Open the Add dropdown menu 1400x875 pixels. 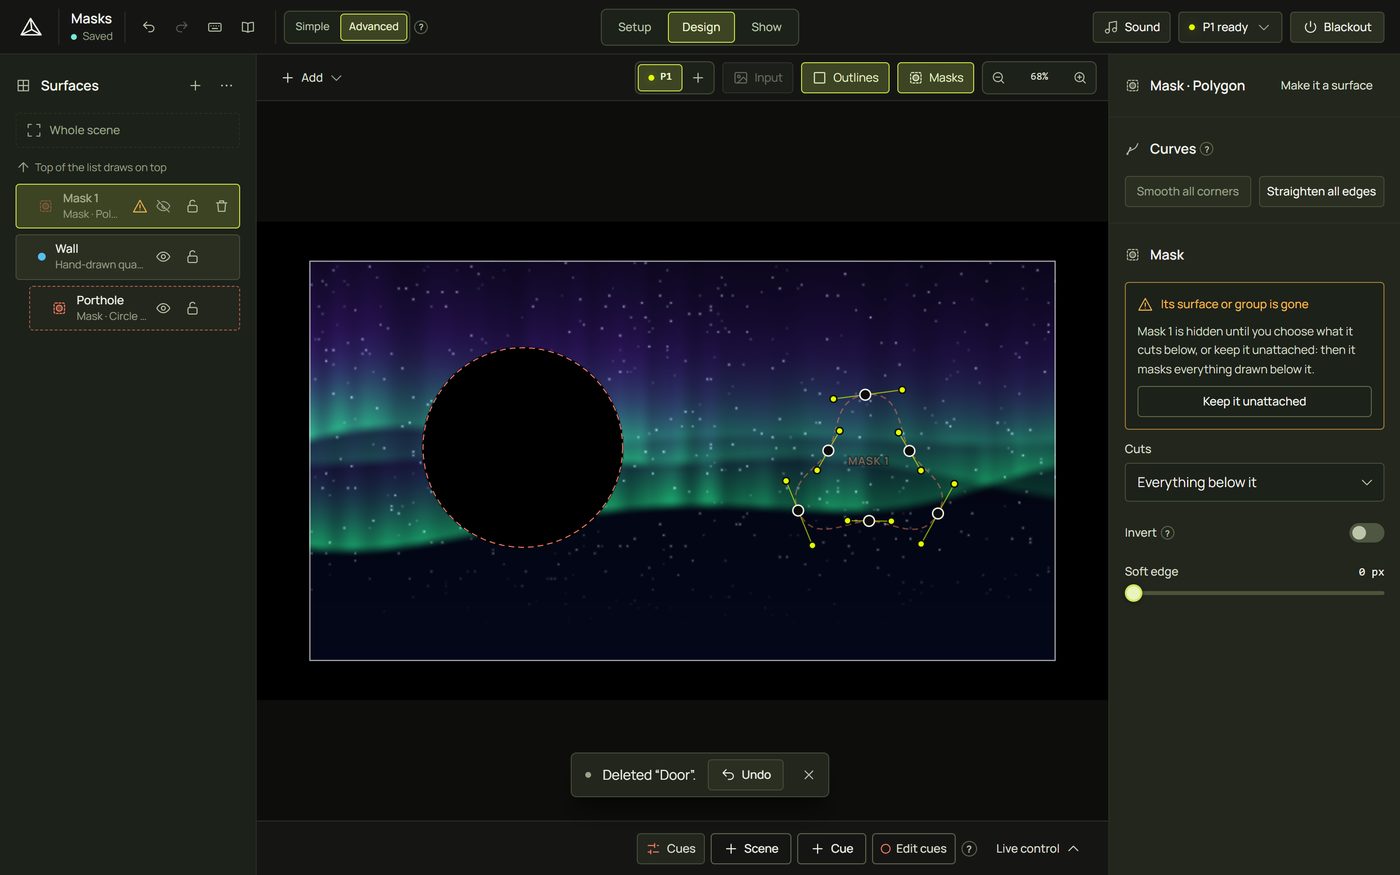(312, 78)
